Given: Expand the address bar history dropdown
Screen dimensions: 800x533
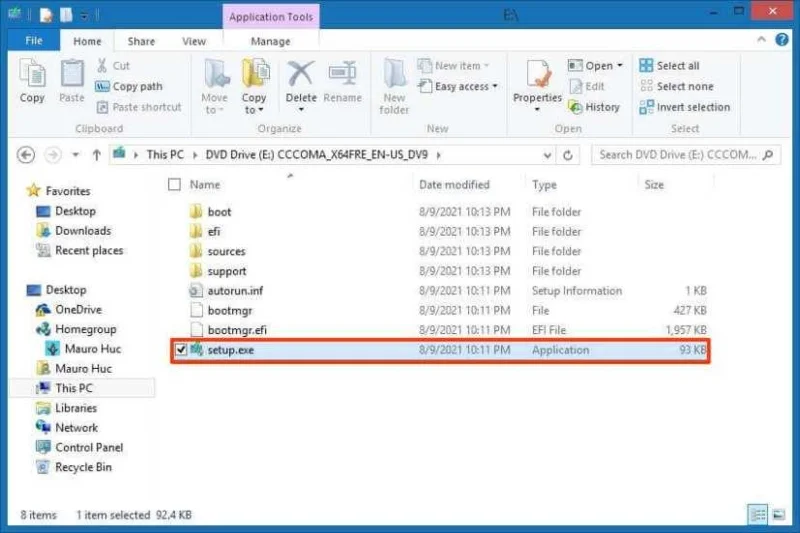Looking at the screenshot, I should click(547, 155).
